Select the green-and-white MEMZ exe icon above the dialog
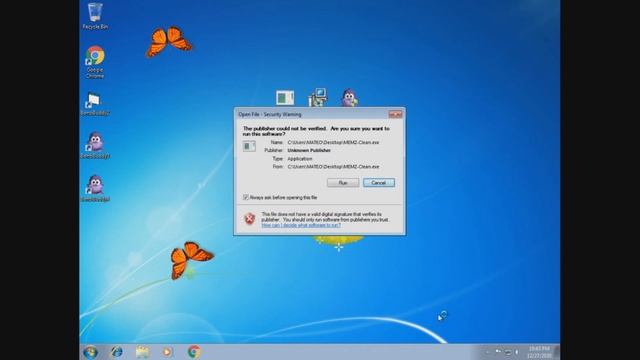This screenshot has width=640, height=360. pos(285,98)
